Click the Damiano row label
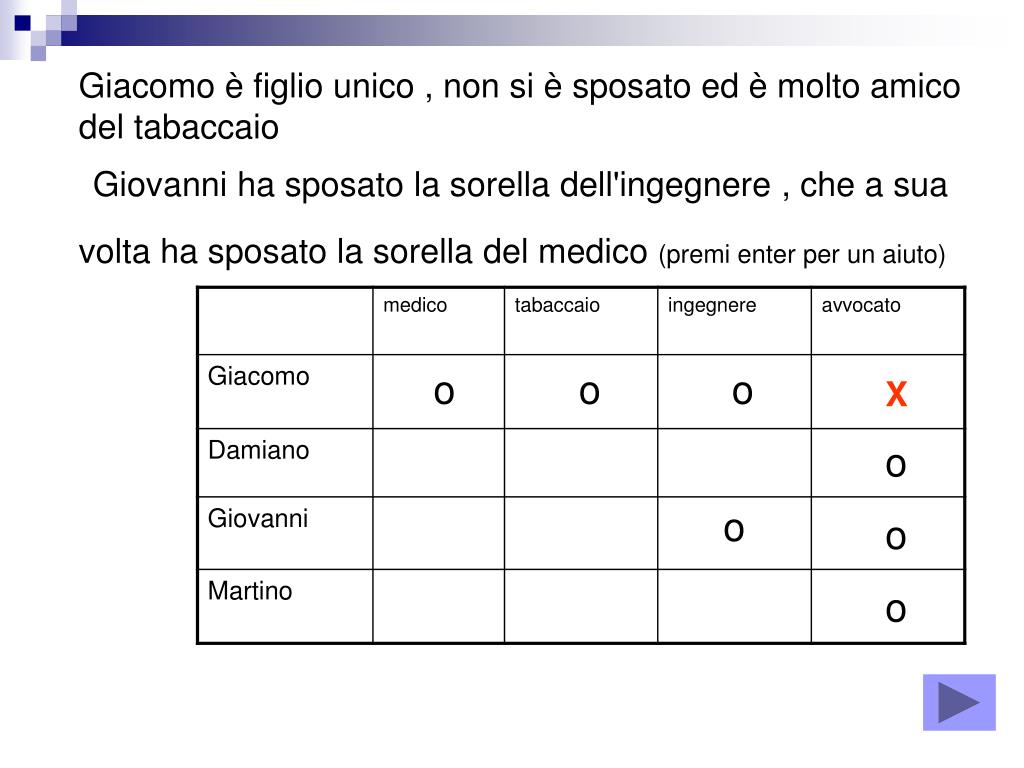This screenshot has width=1024, height=768. coord(259,450)
